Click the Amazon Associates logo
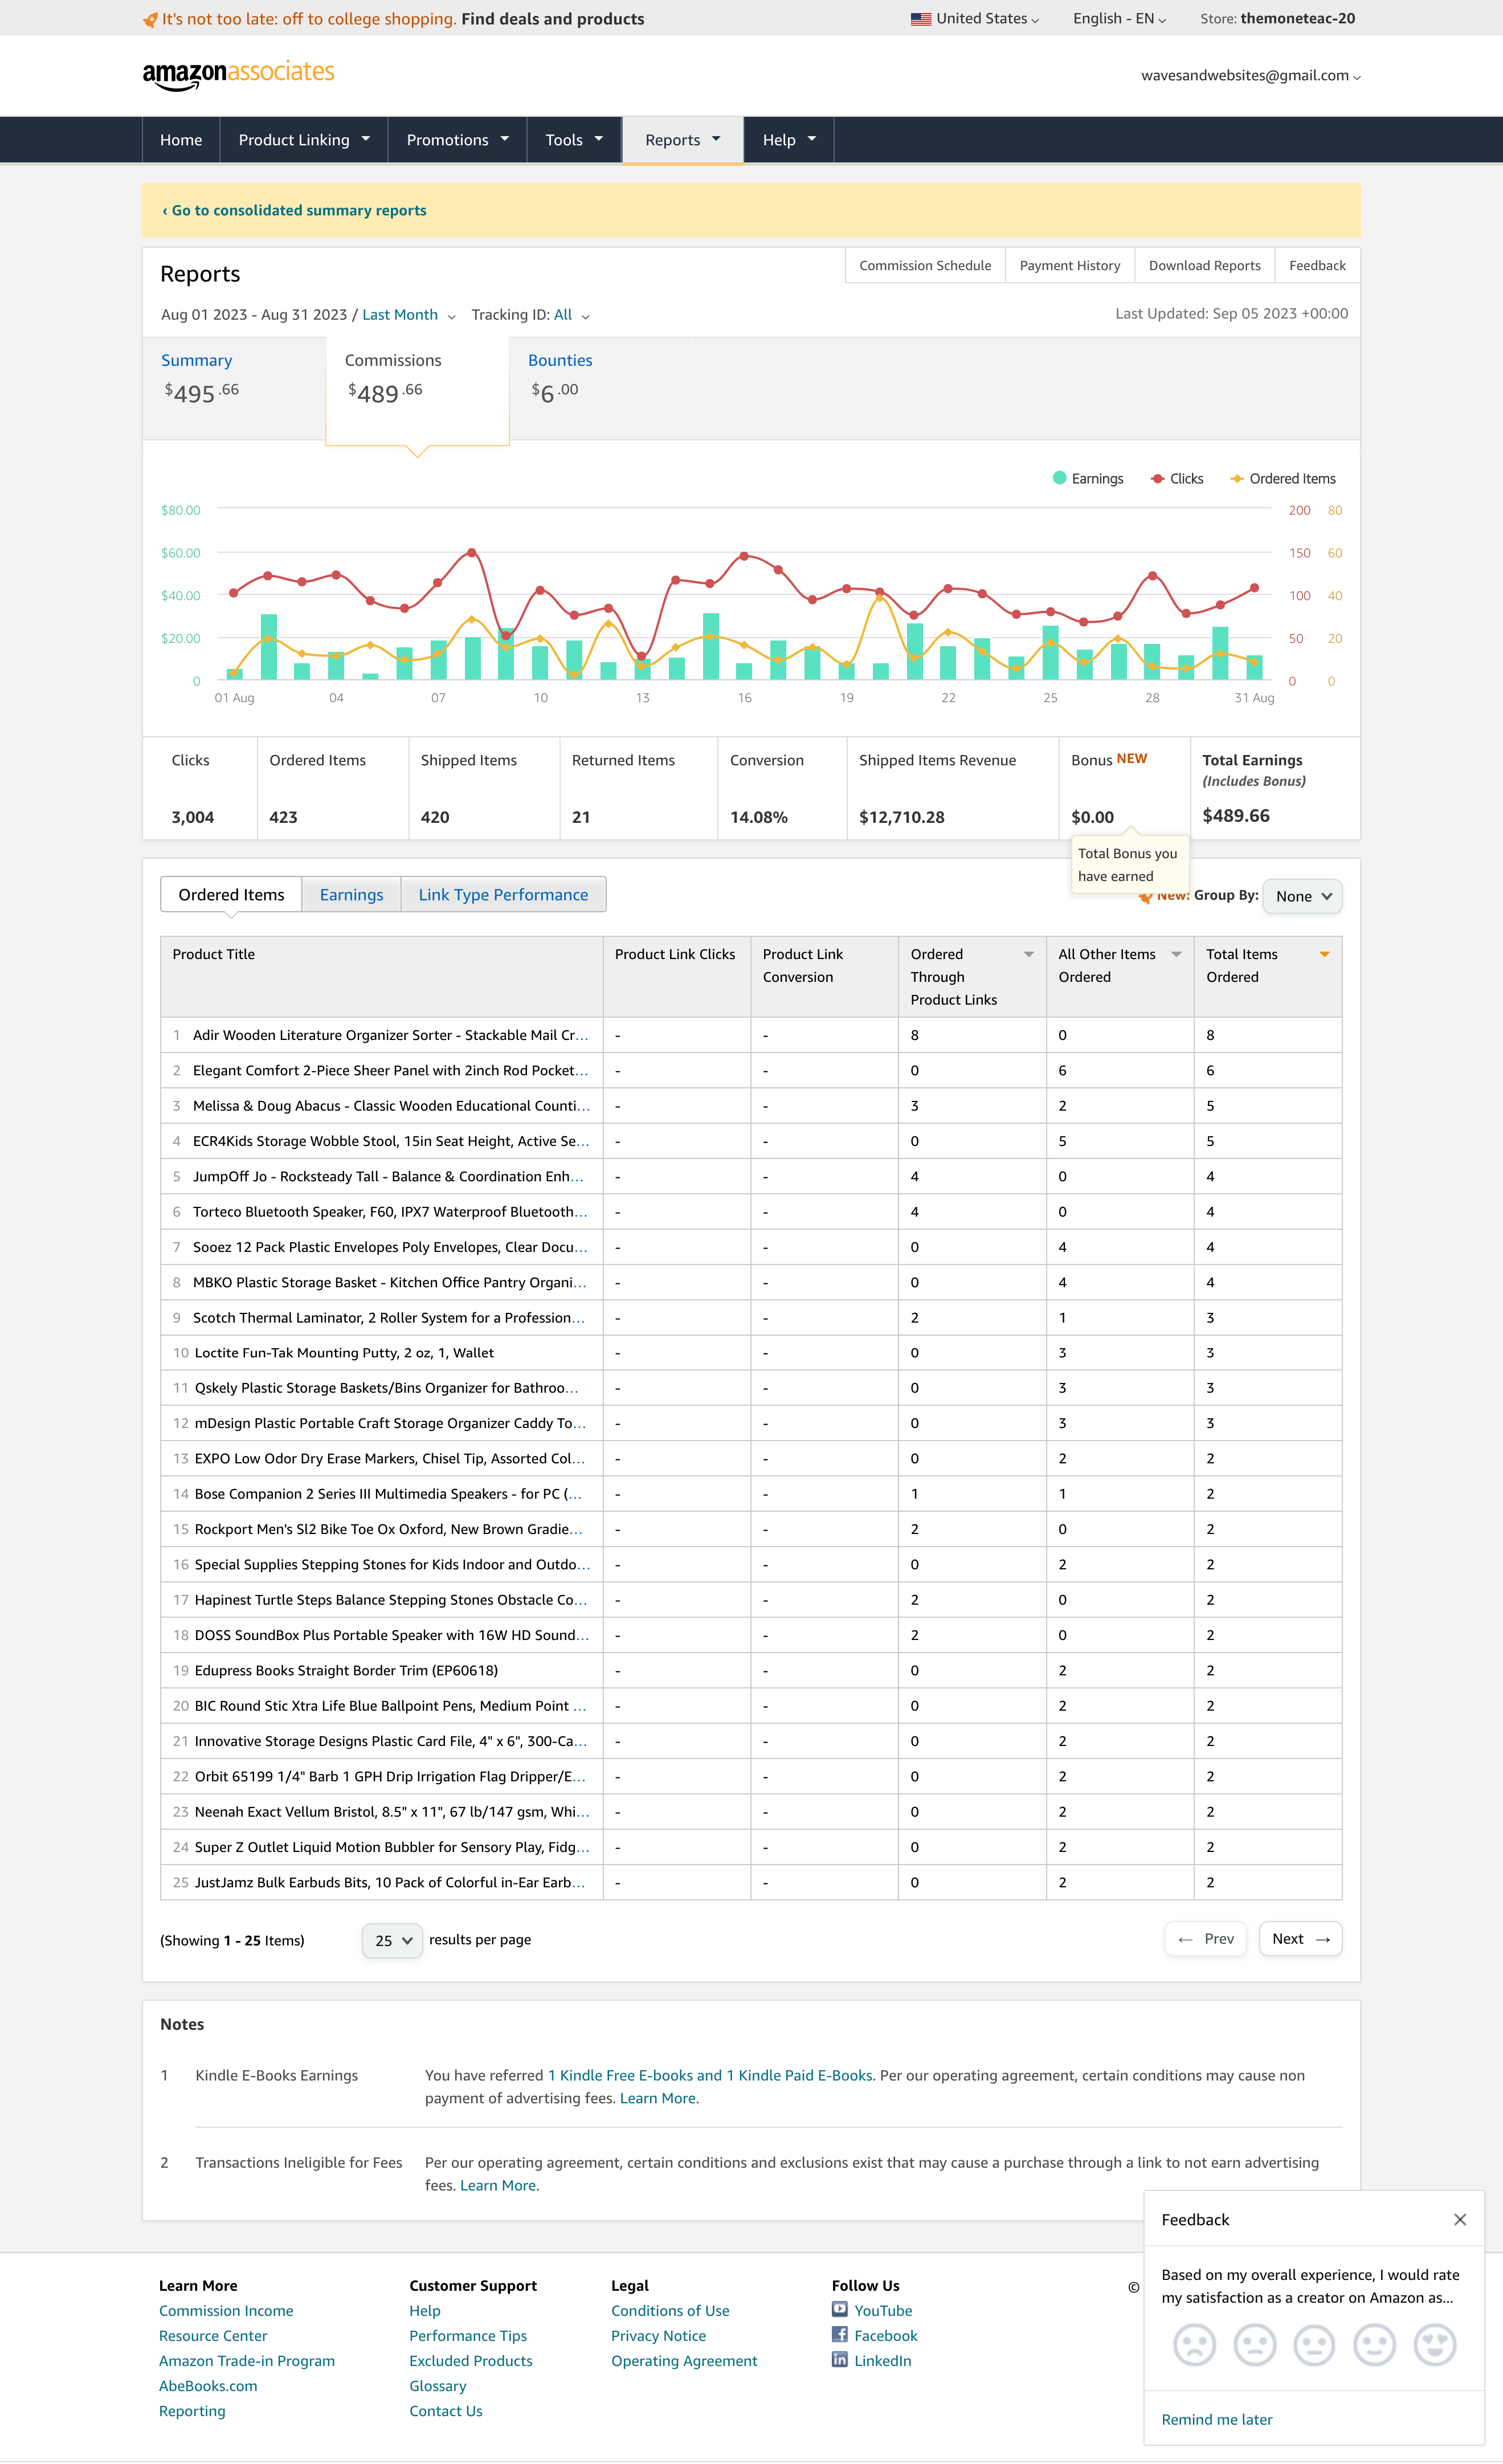This screenshot has width=1503, height=2464. [238, 74]
